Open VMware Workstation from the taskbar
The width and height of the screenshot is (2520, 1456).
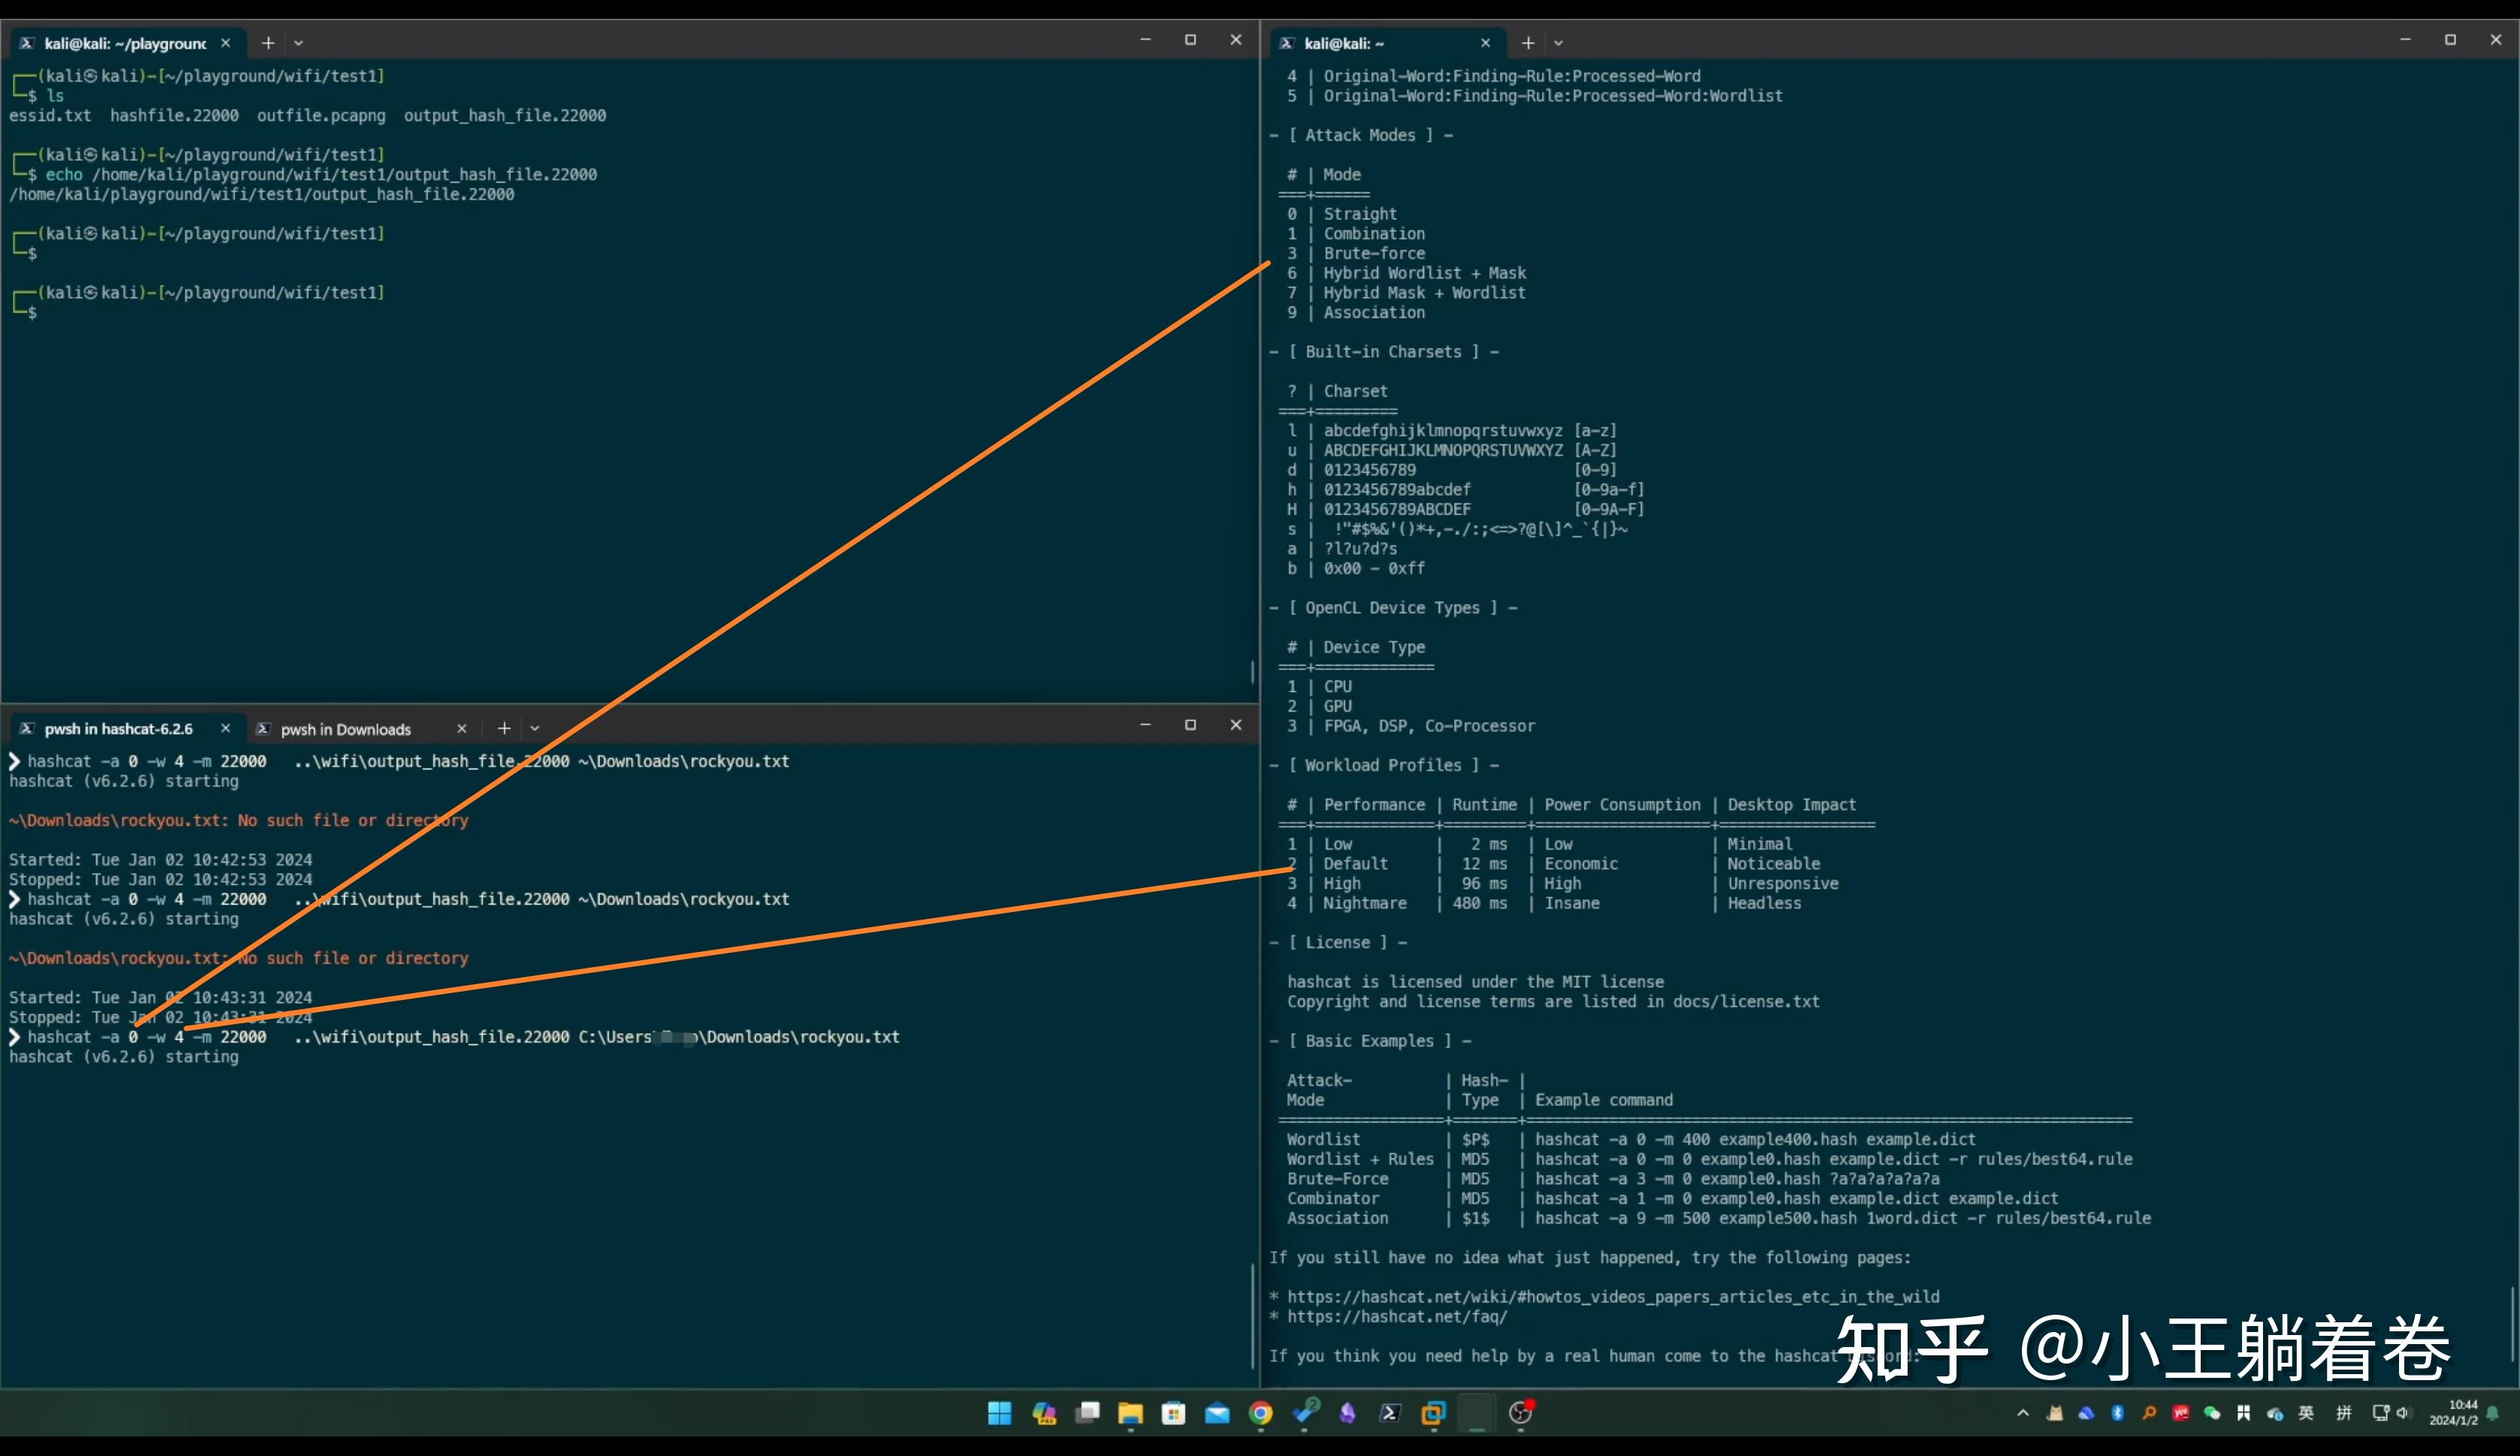(1433, 1413)
